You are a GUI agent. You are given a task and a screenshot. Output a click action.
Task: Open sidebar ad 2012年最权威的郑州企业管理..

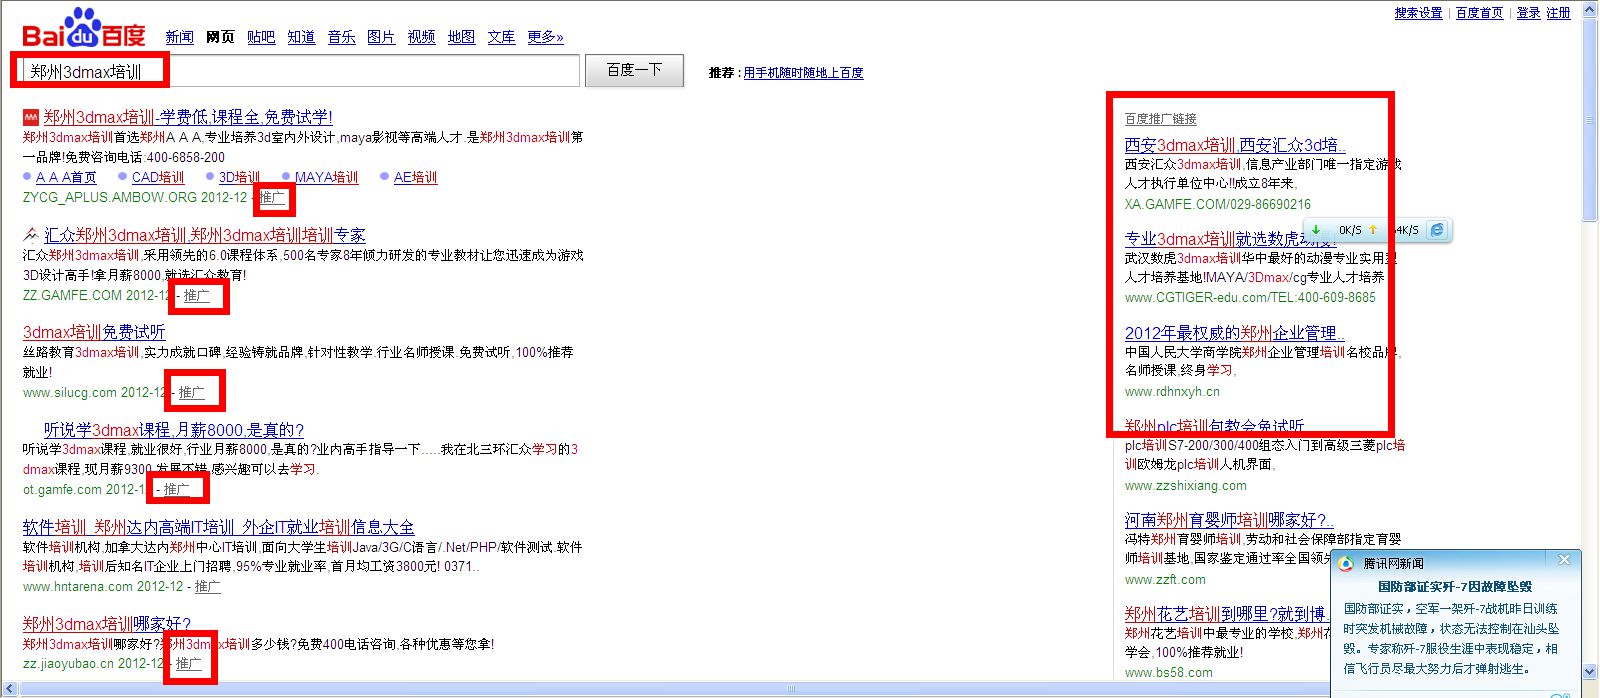point(1234,333)
